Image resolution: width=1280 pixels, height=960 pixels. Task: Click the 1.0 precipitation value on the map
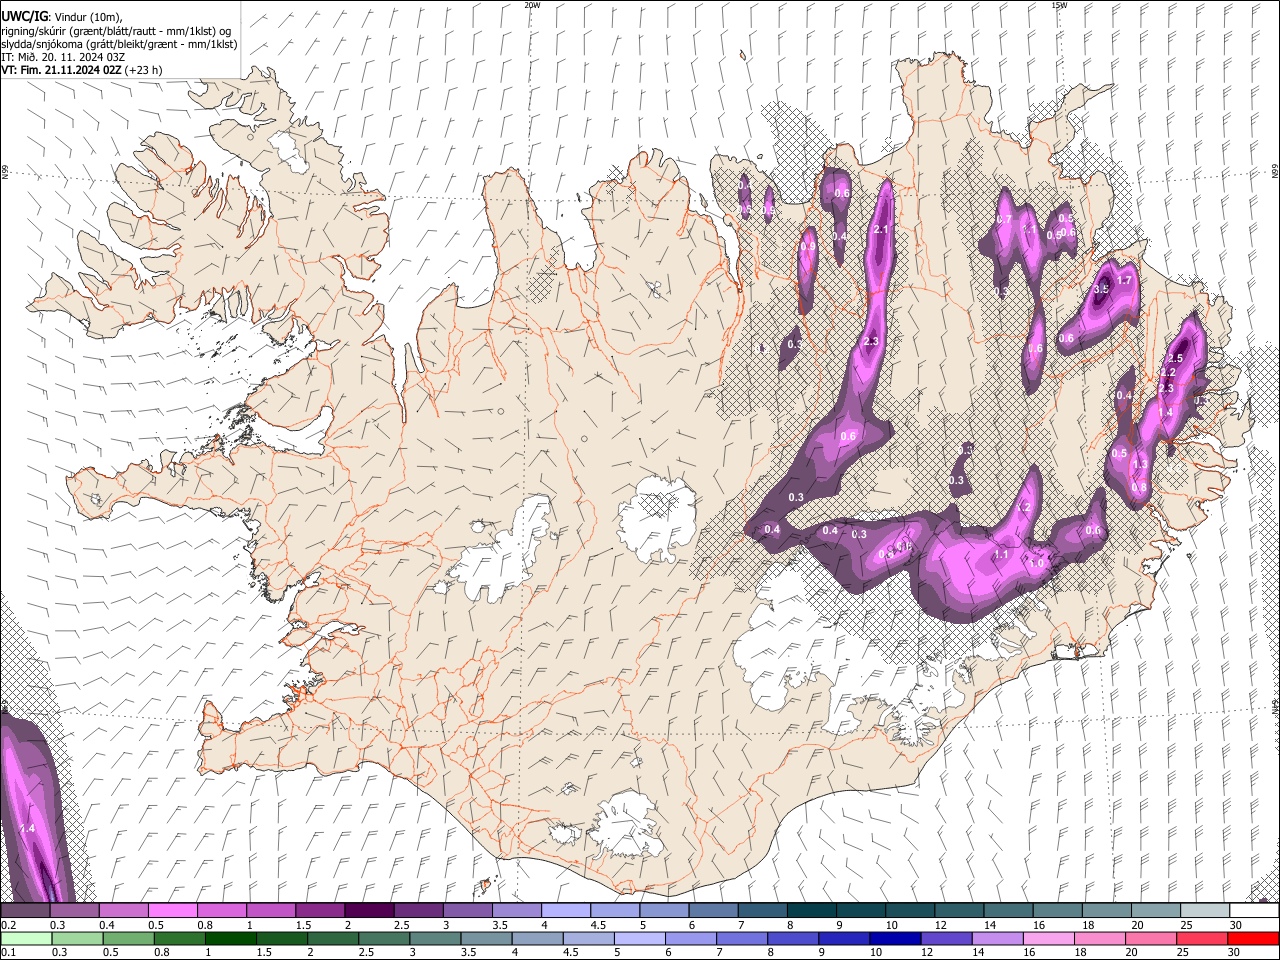click(x=1037, y=564)
